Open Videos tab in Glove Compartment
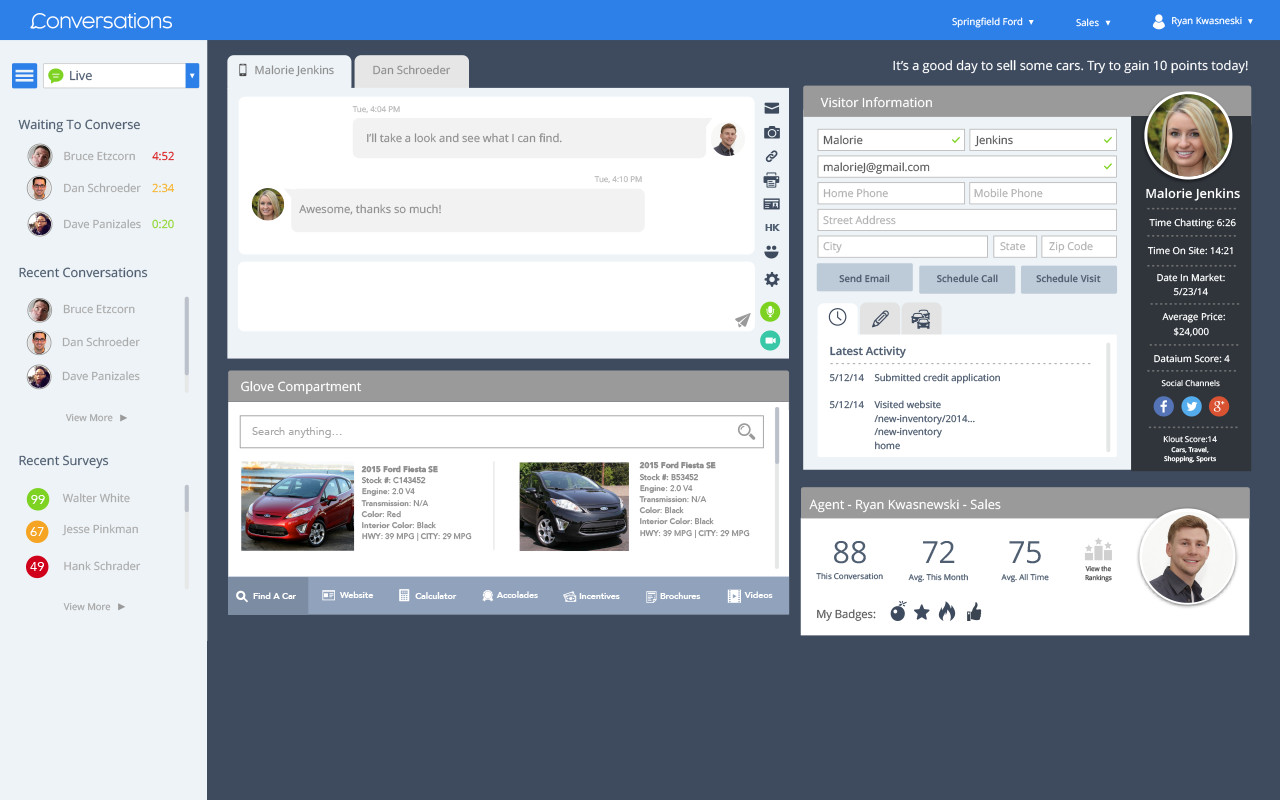Image resolution: width=1280 pixels, height=800 pixels. (x=750, y=596)
